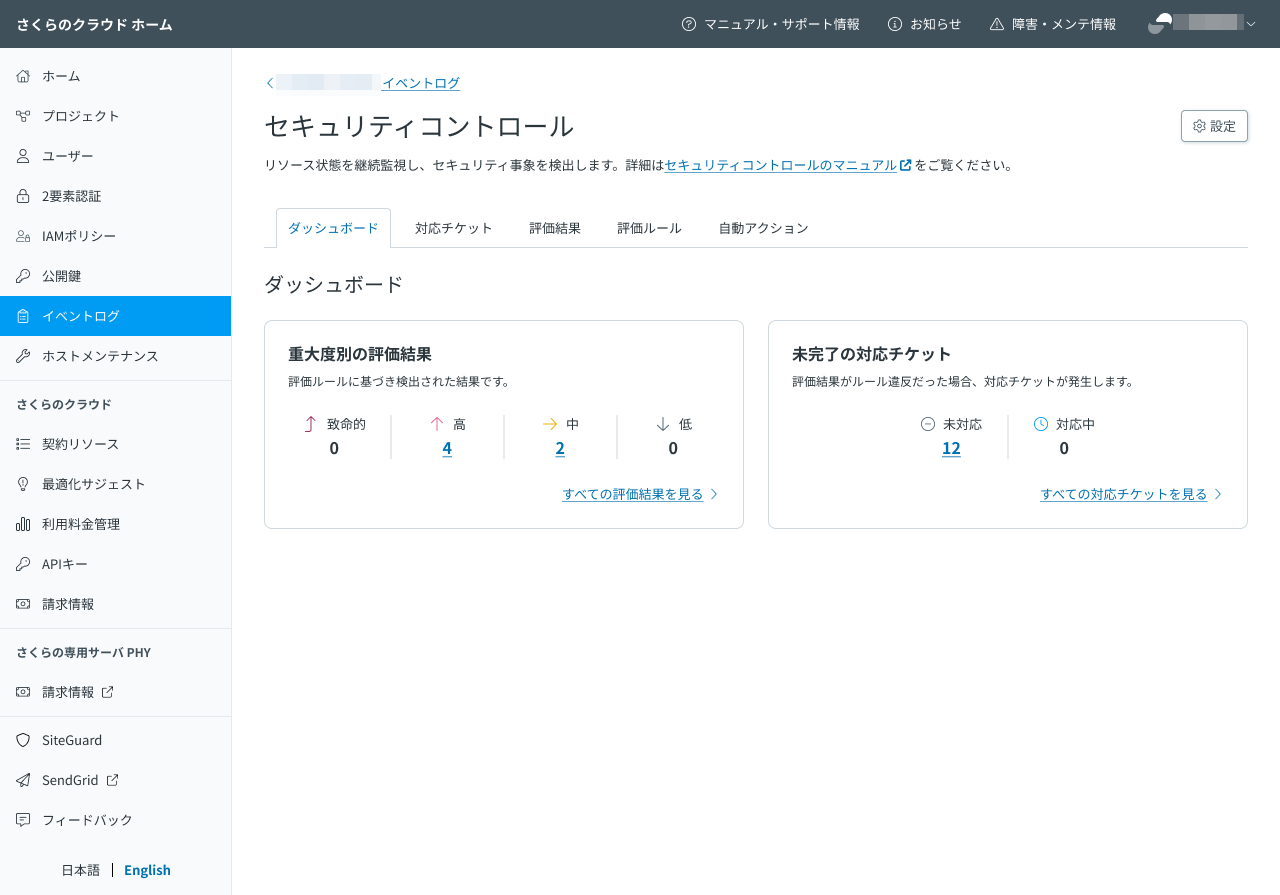Open すべての評価結果を見る link
Viewport: 1280px width, 895px height.
633,494
